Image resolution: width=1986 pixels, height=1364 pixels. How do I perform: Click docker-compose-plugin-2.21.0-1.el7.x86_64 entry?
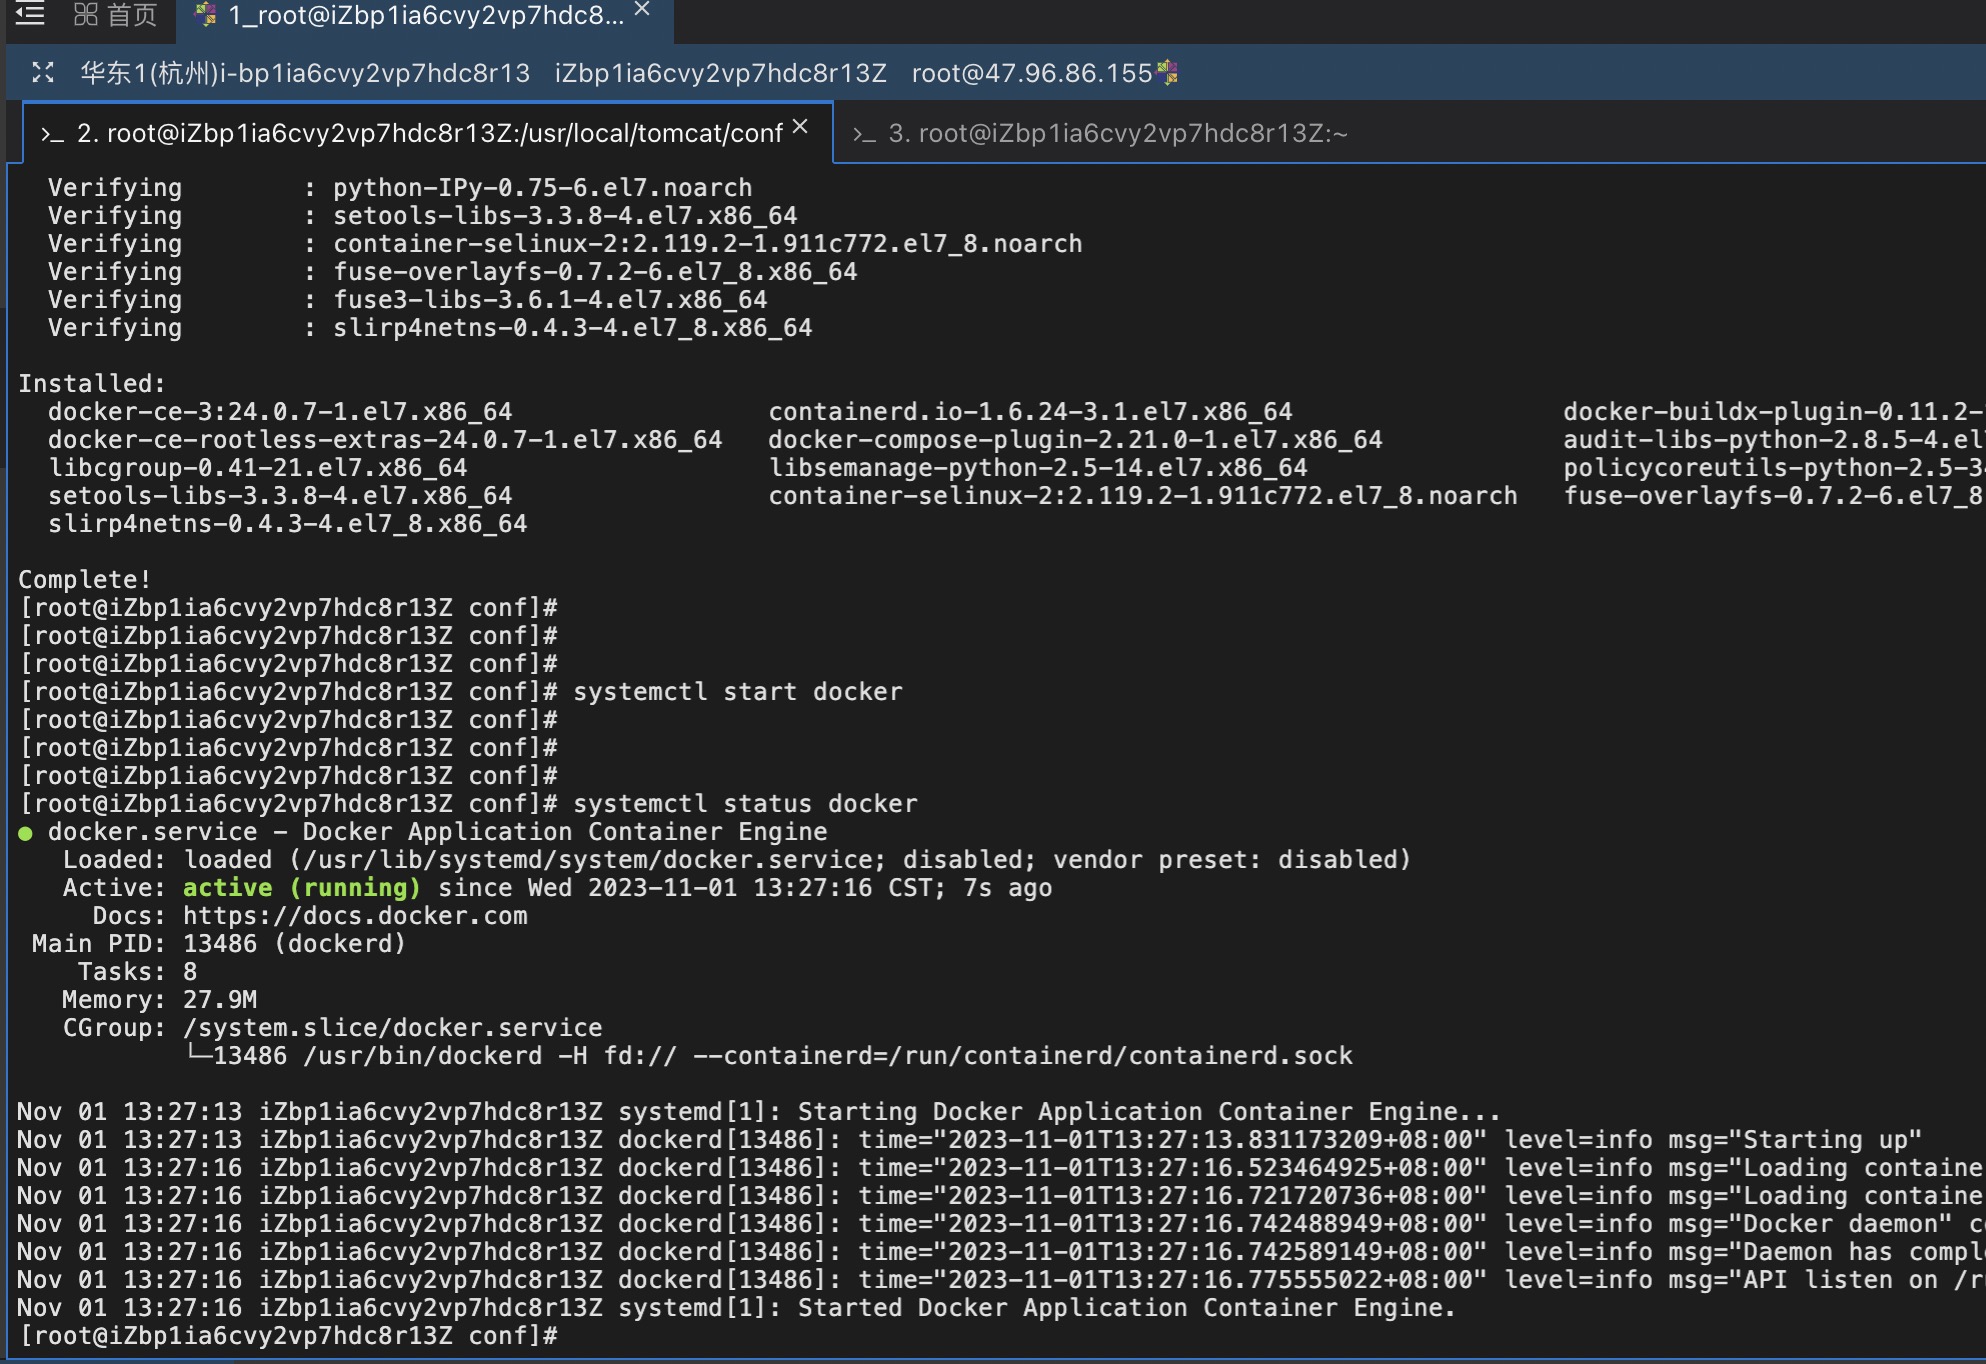pos(1075,440)
